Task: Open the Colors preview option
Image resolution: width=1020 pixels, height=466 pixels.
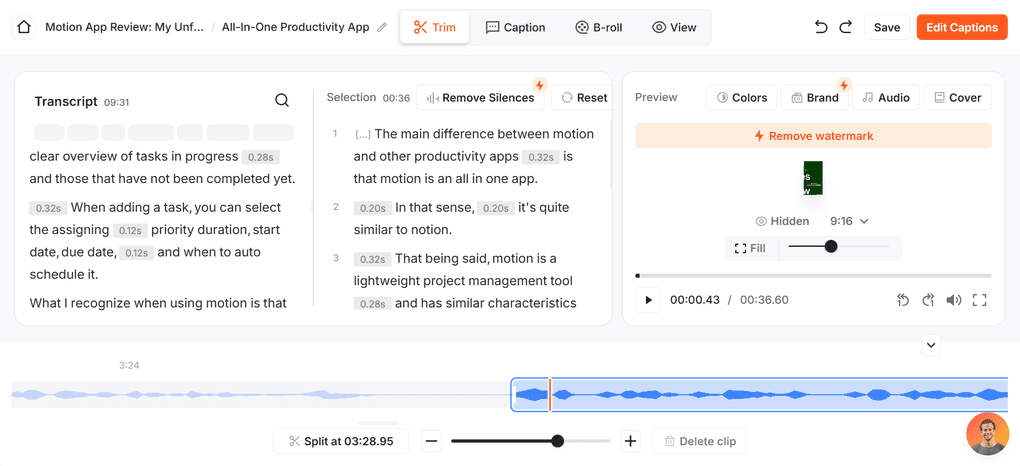Action: point(742,98)
